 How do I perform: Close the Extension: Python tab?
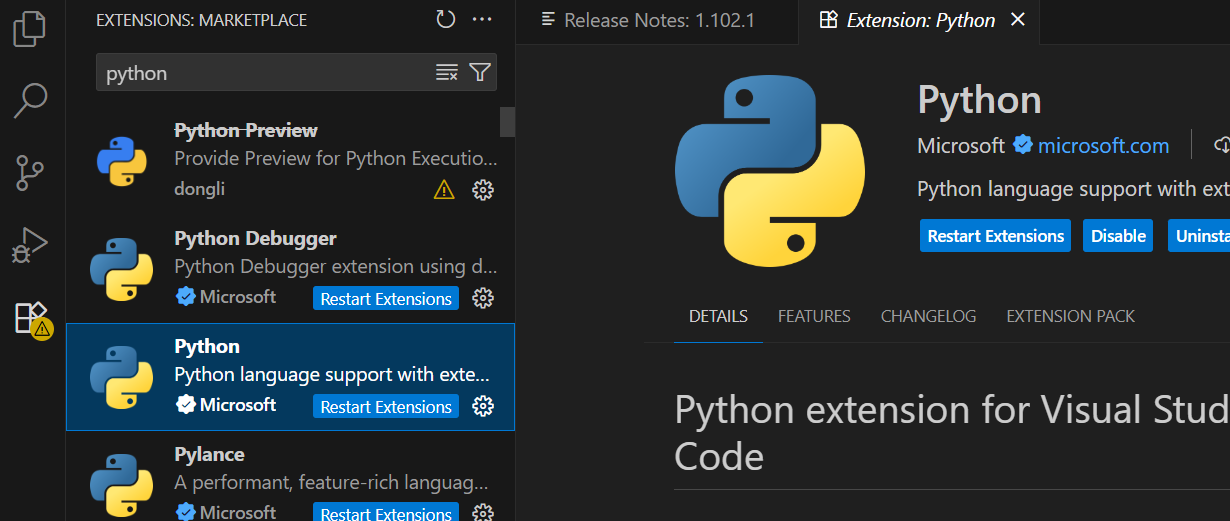(x=1018, y=19)
